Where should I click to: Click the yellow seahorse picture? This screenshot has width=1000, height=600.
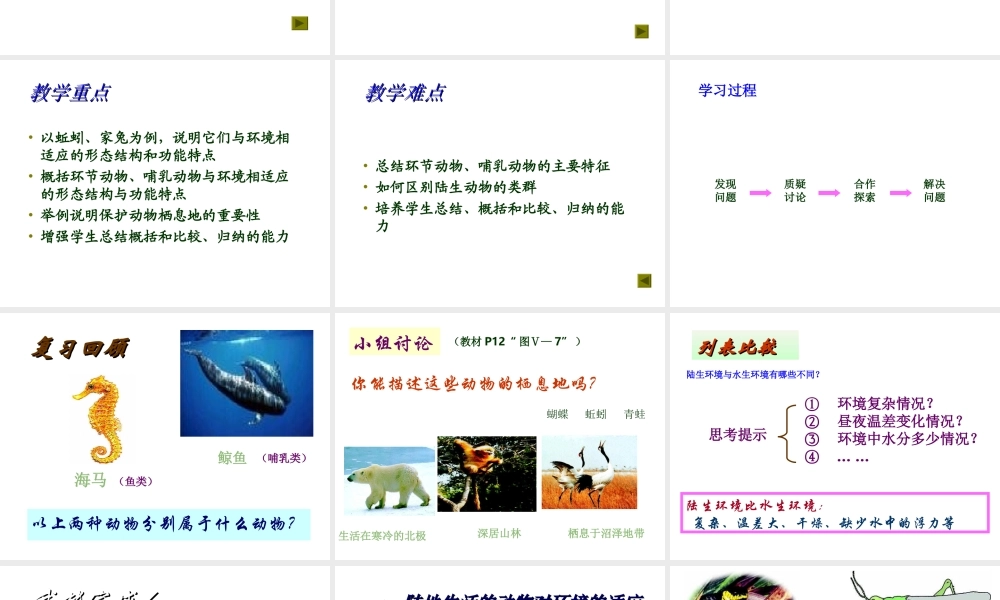pos(100,419)
